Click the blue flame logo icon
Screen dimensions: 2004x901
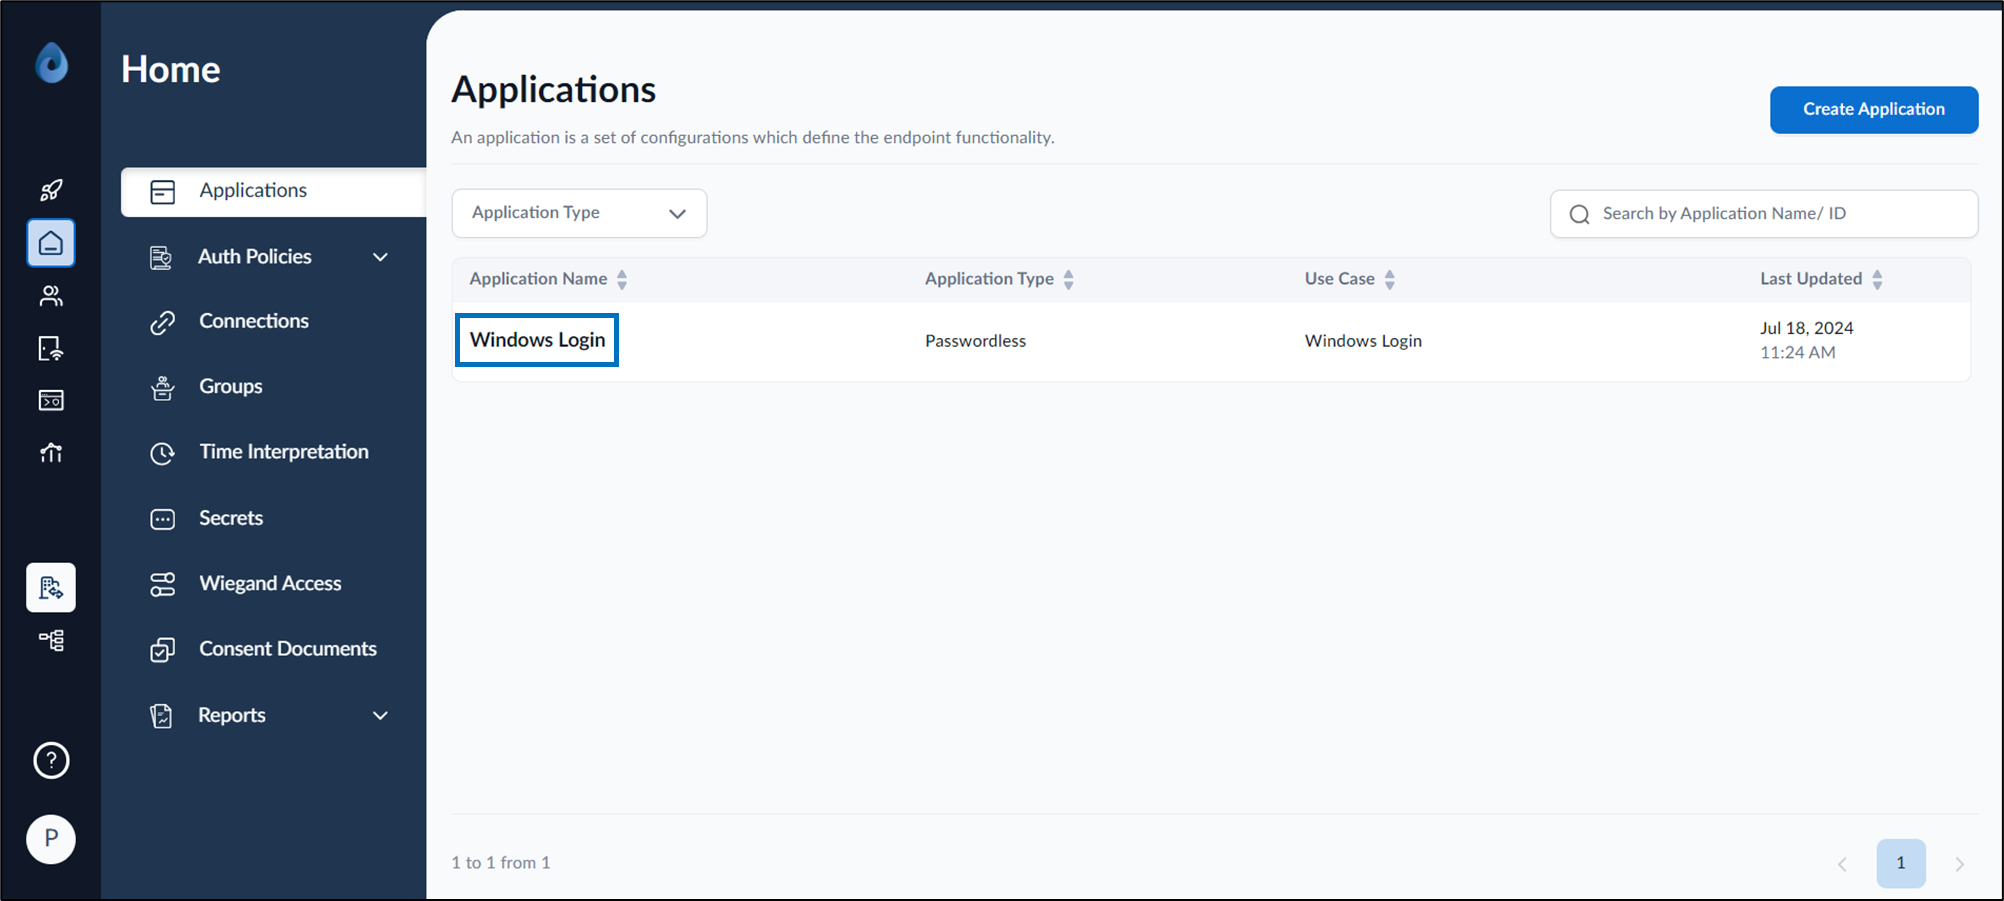[51, 63]
